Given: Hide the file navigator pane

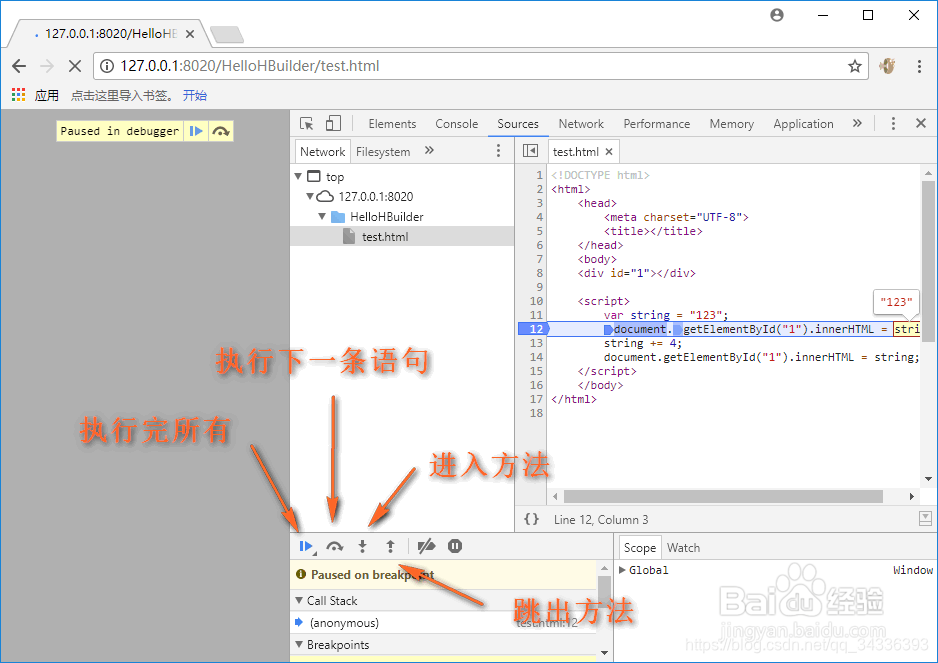Looking at the screenshot, I should point(530,151).
